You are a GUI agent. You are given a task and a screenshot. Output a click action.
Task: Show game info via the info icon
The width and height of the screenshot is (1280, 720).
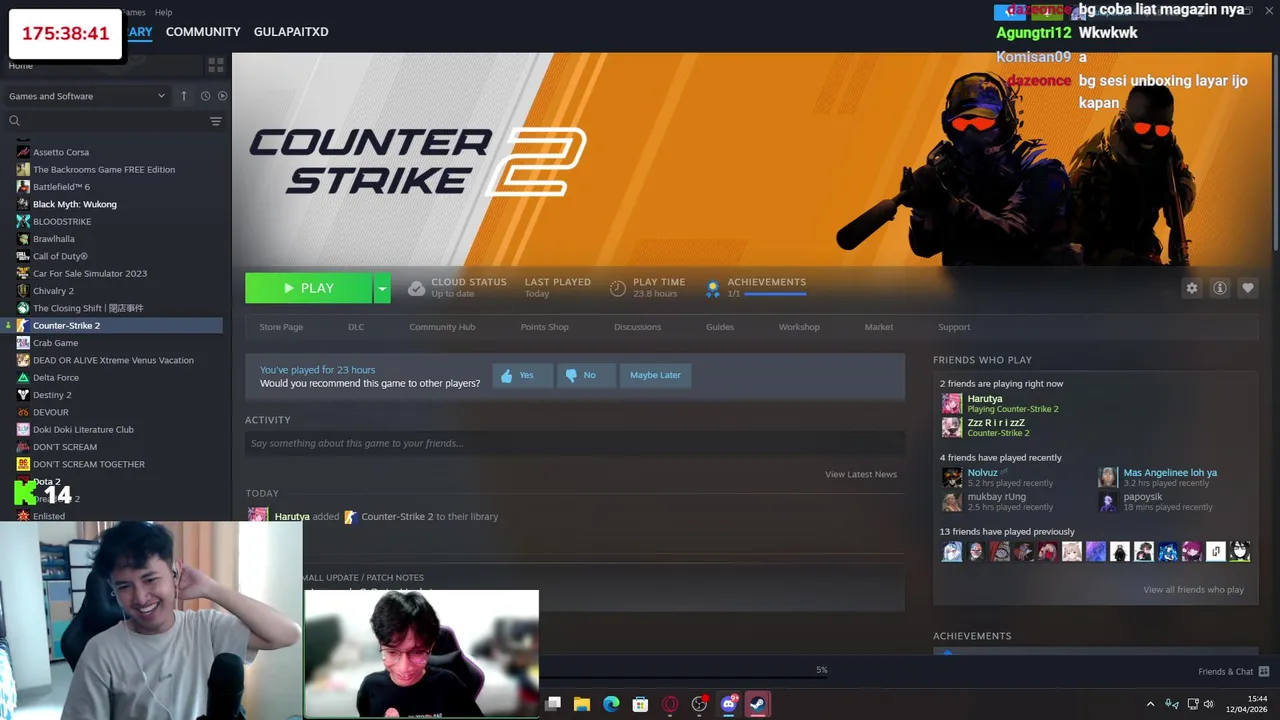point(1220,288)
